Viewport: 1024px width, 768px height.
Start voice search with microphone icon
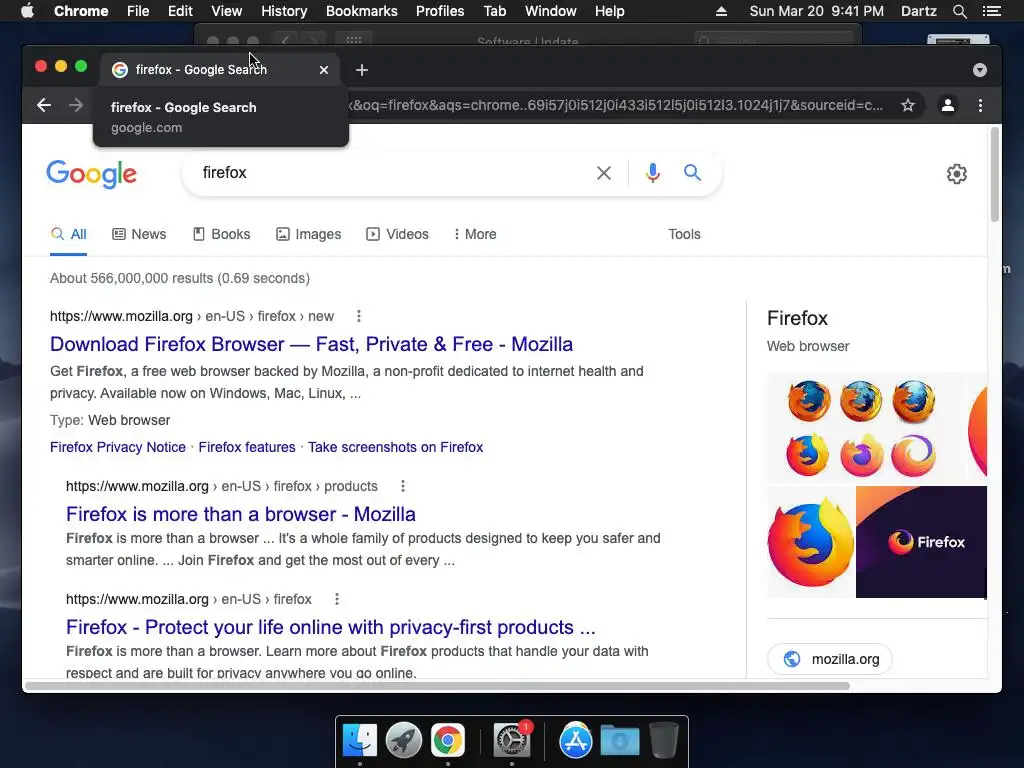point(652,173)
